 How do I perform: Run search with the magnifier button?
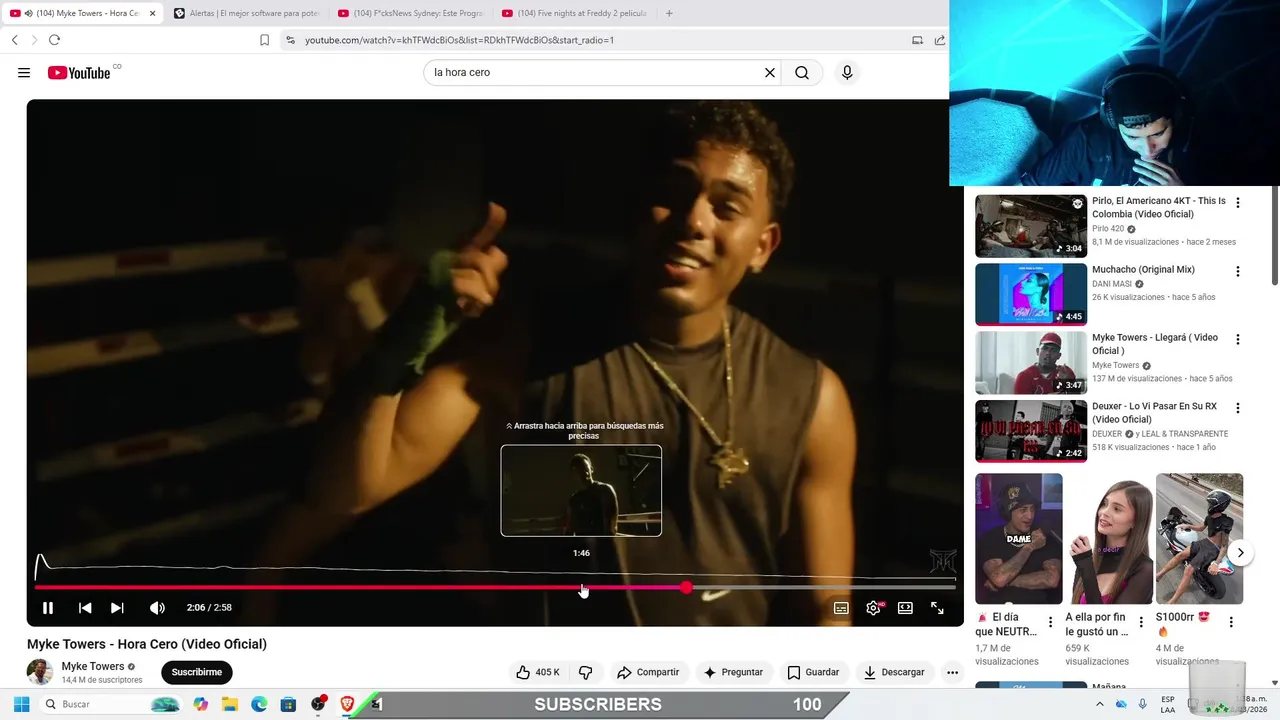pos(802,73)
